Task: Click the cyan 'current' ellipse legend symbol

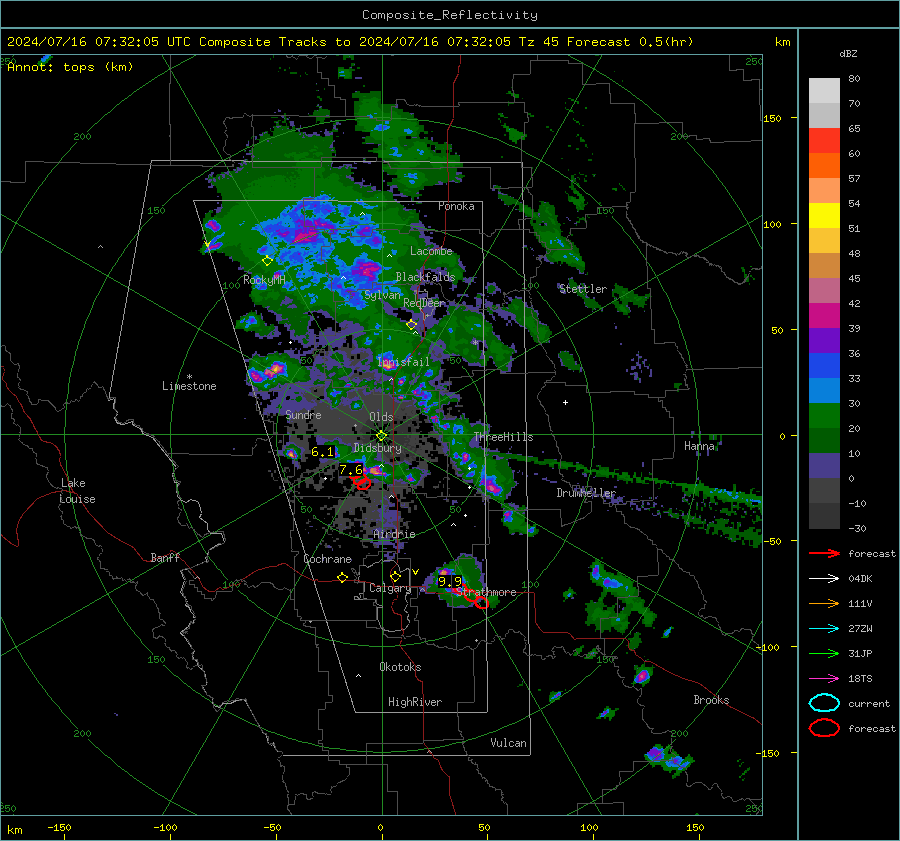Action: [x=824, y=703]
